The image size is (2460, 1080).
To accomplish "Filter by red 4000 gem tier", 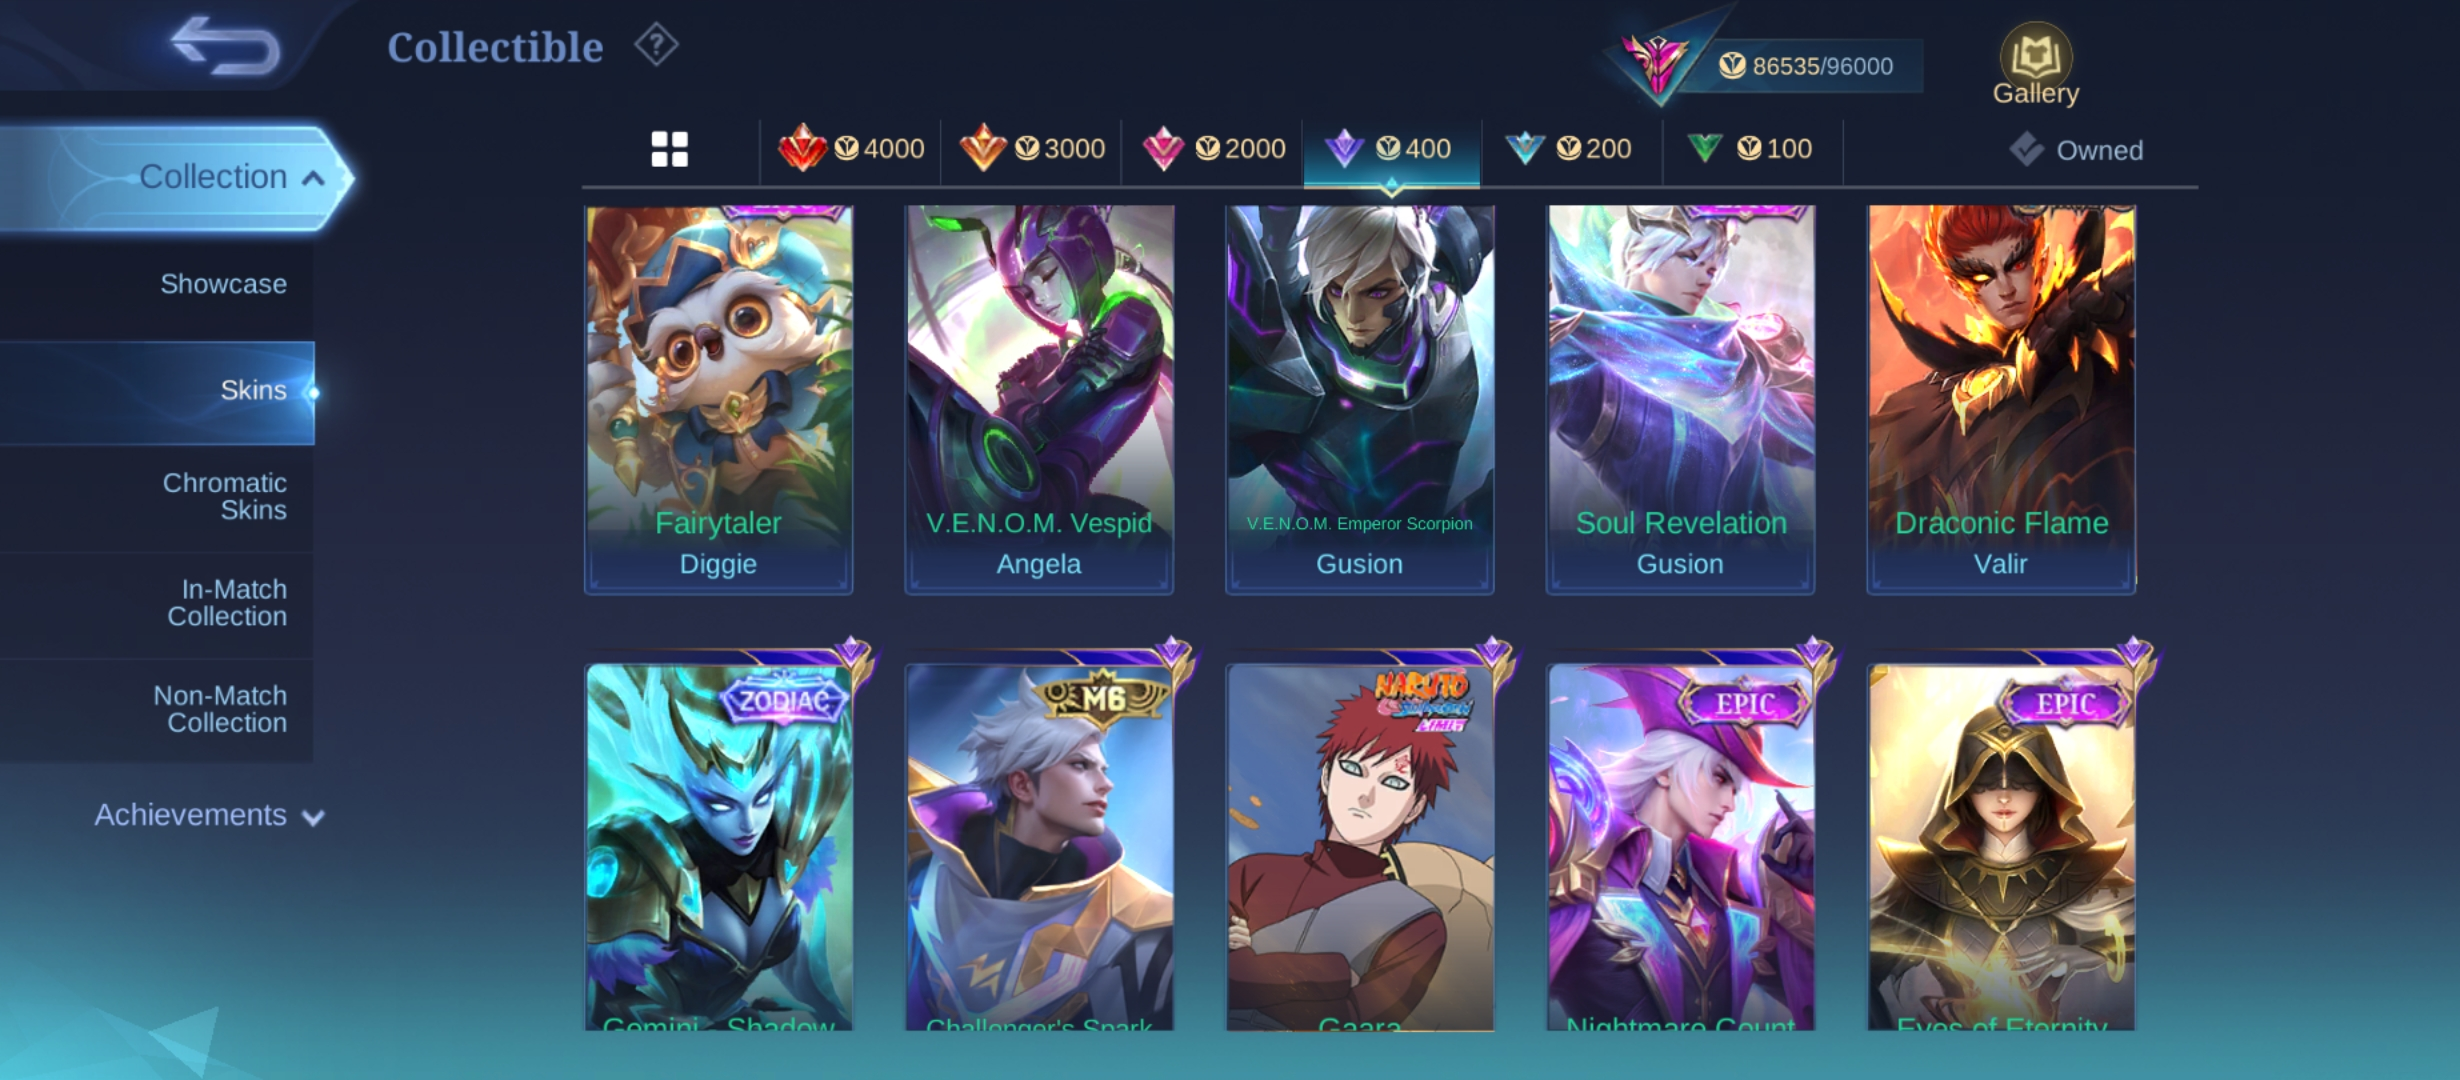I will 851,149.
